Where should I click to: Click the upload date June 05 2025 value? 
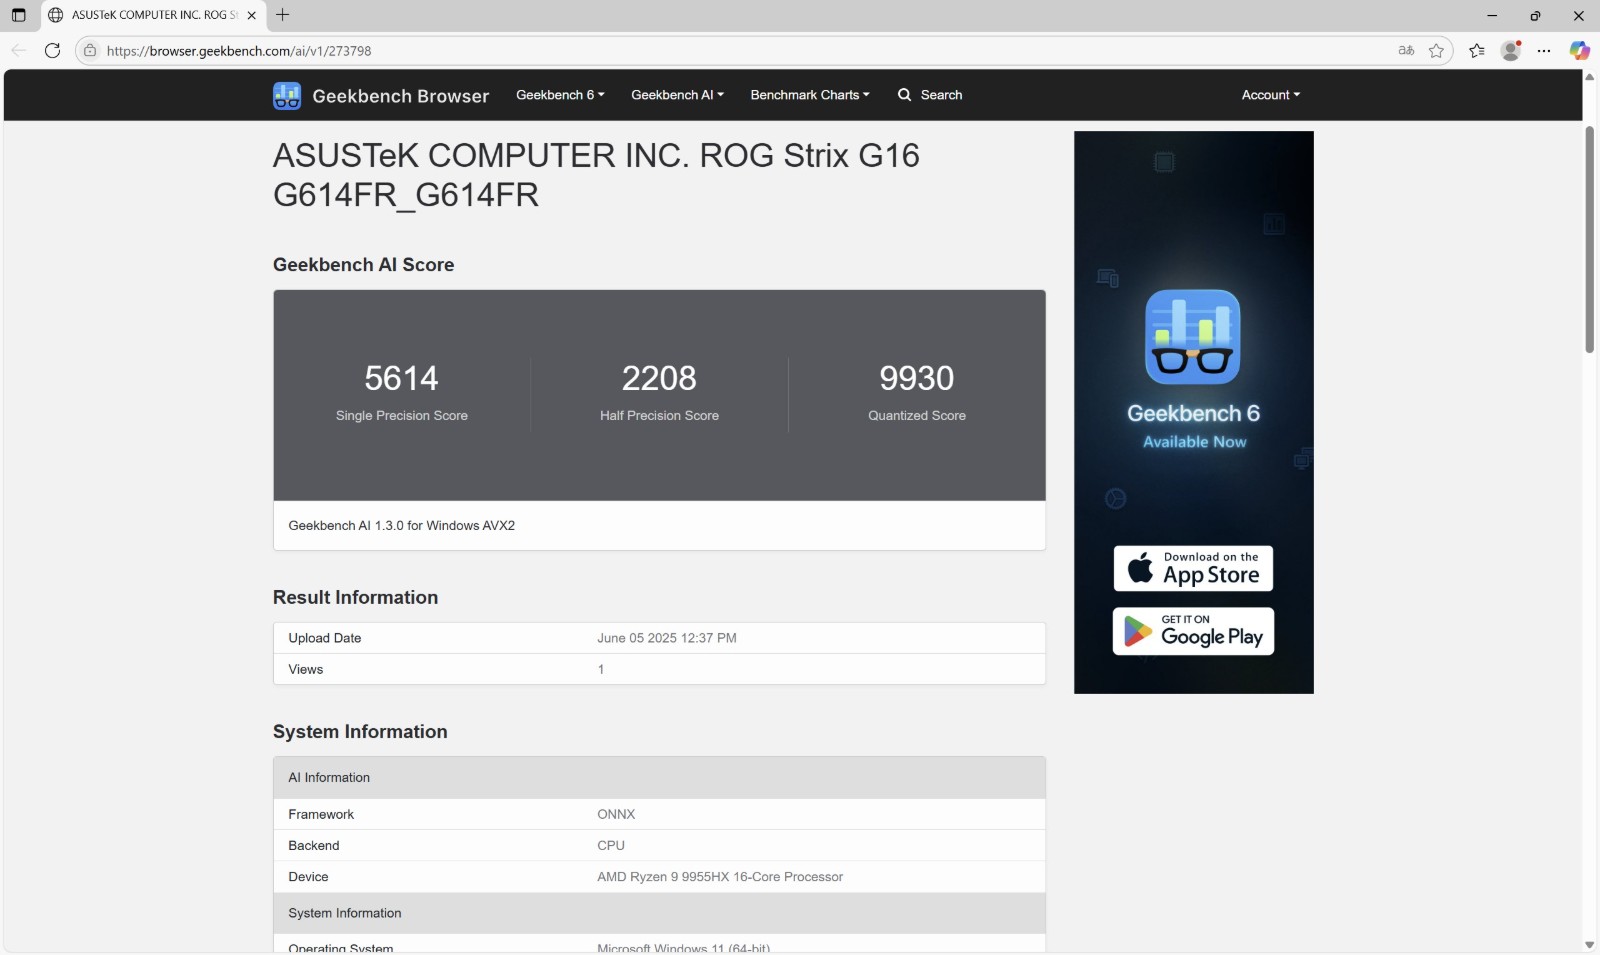tap(667, 638)
